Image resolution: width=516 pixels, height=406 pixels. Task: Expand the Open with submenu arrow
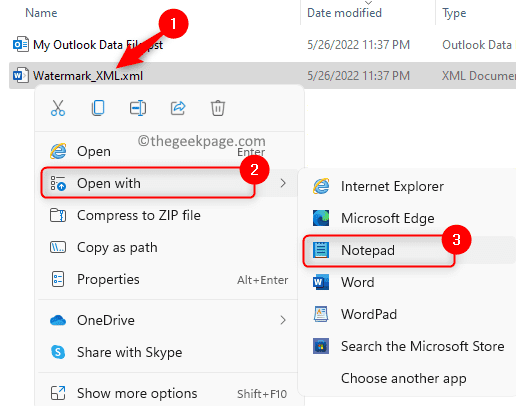(x=283, y=183)
